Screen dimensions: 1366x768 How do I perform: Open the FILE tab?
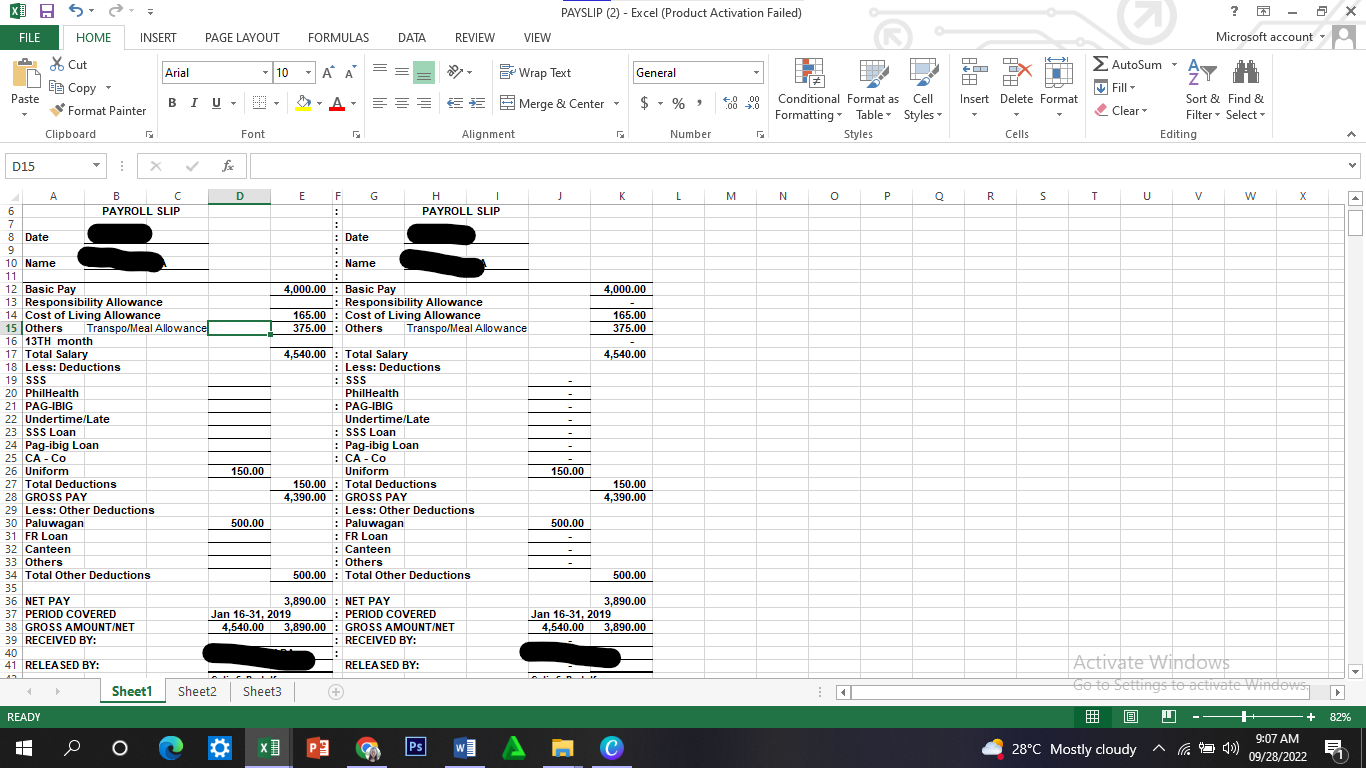29,37
